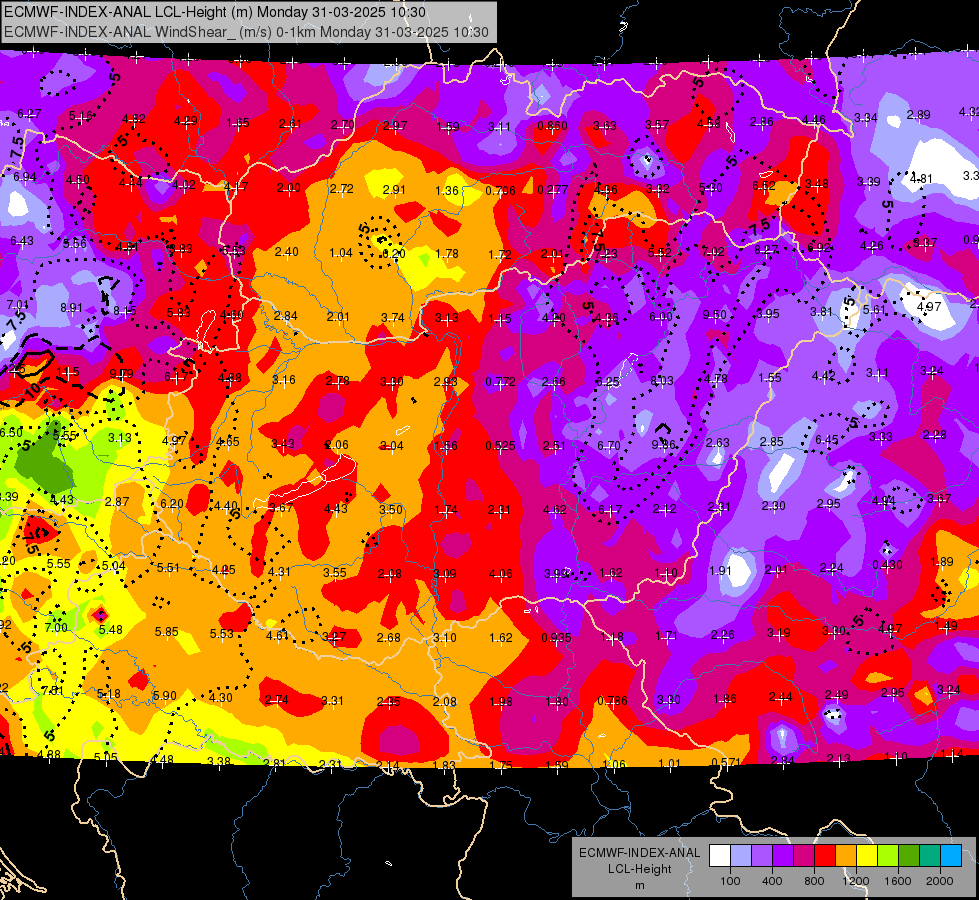Image resolution: width=979 pixels, height=900 pixels.
Task: Click the white swatch in the LCL-Height legend
Action: coord(720,856)
